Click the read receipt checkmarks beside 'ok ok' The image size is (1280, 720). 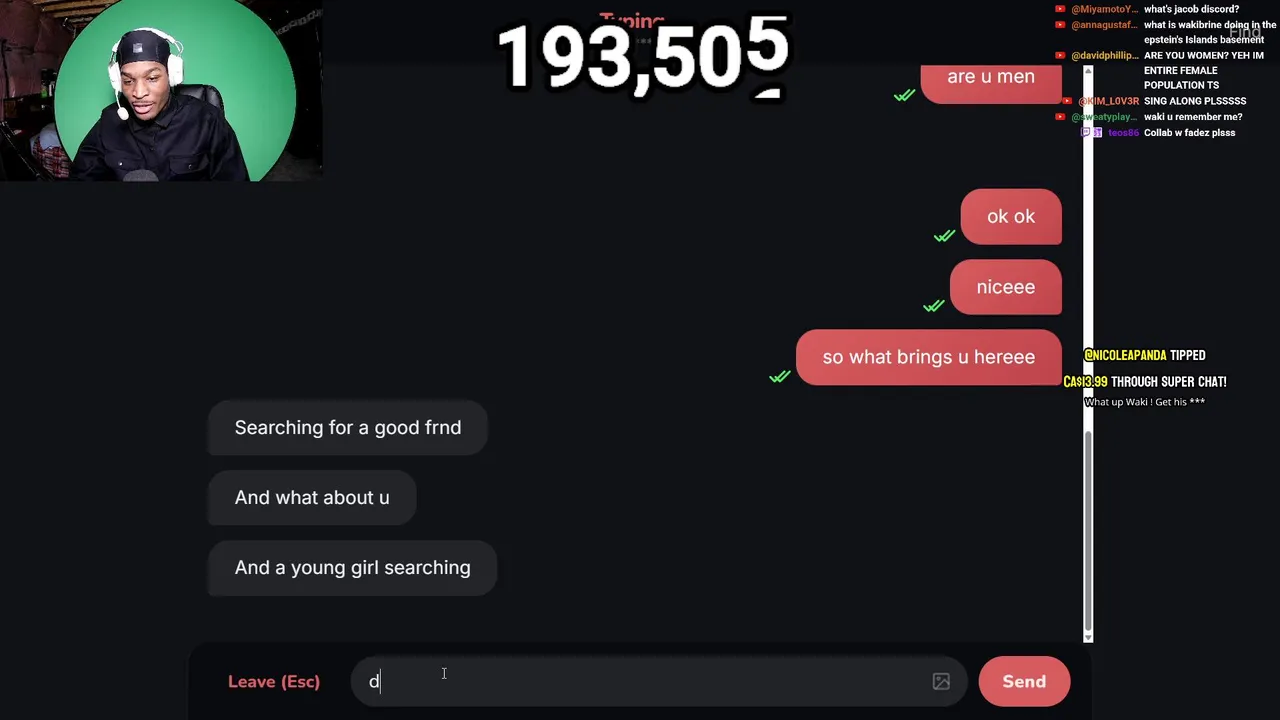tap(945, 236)
